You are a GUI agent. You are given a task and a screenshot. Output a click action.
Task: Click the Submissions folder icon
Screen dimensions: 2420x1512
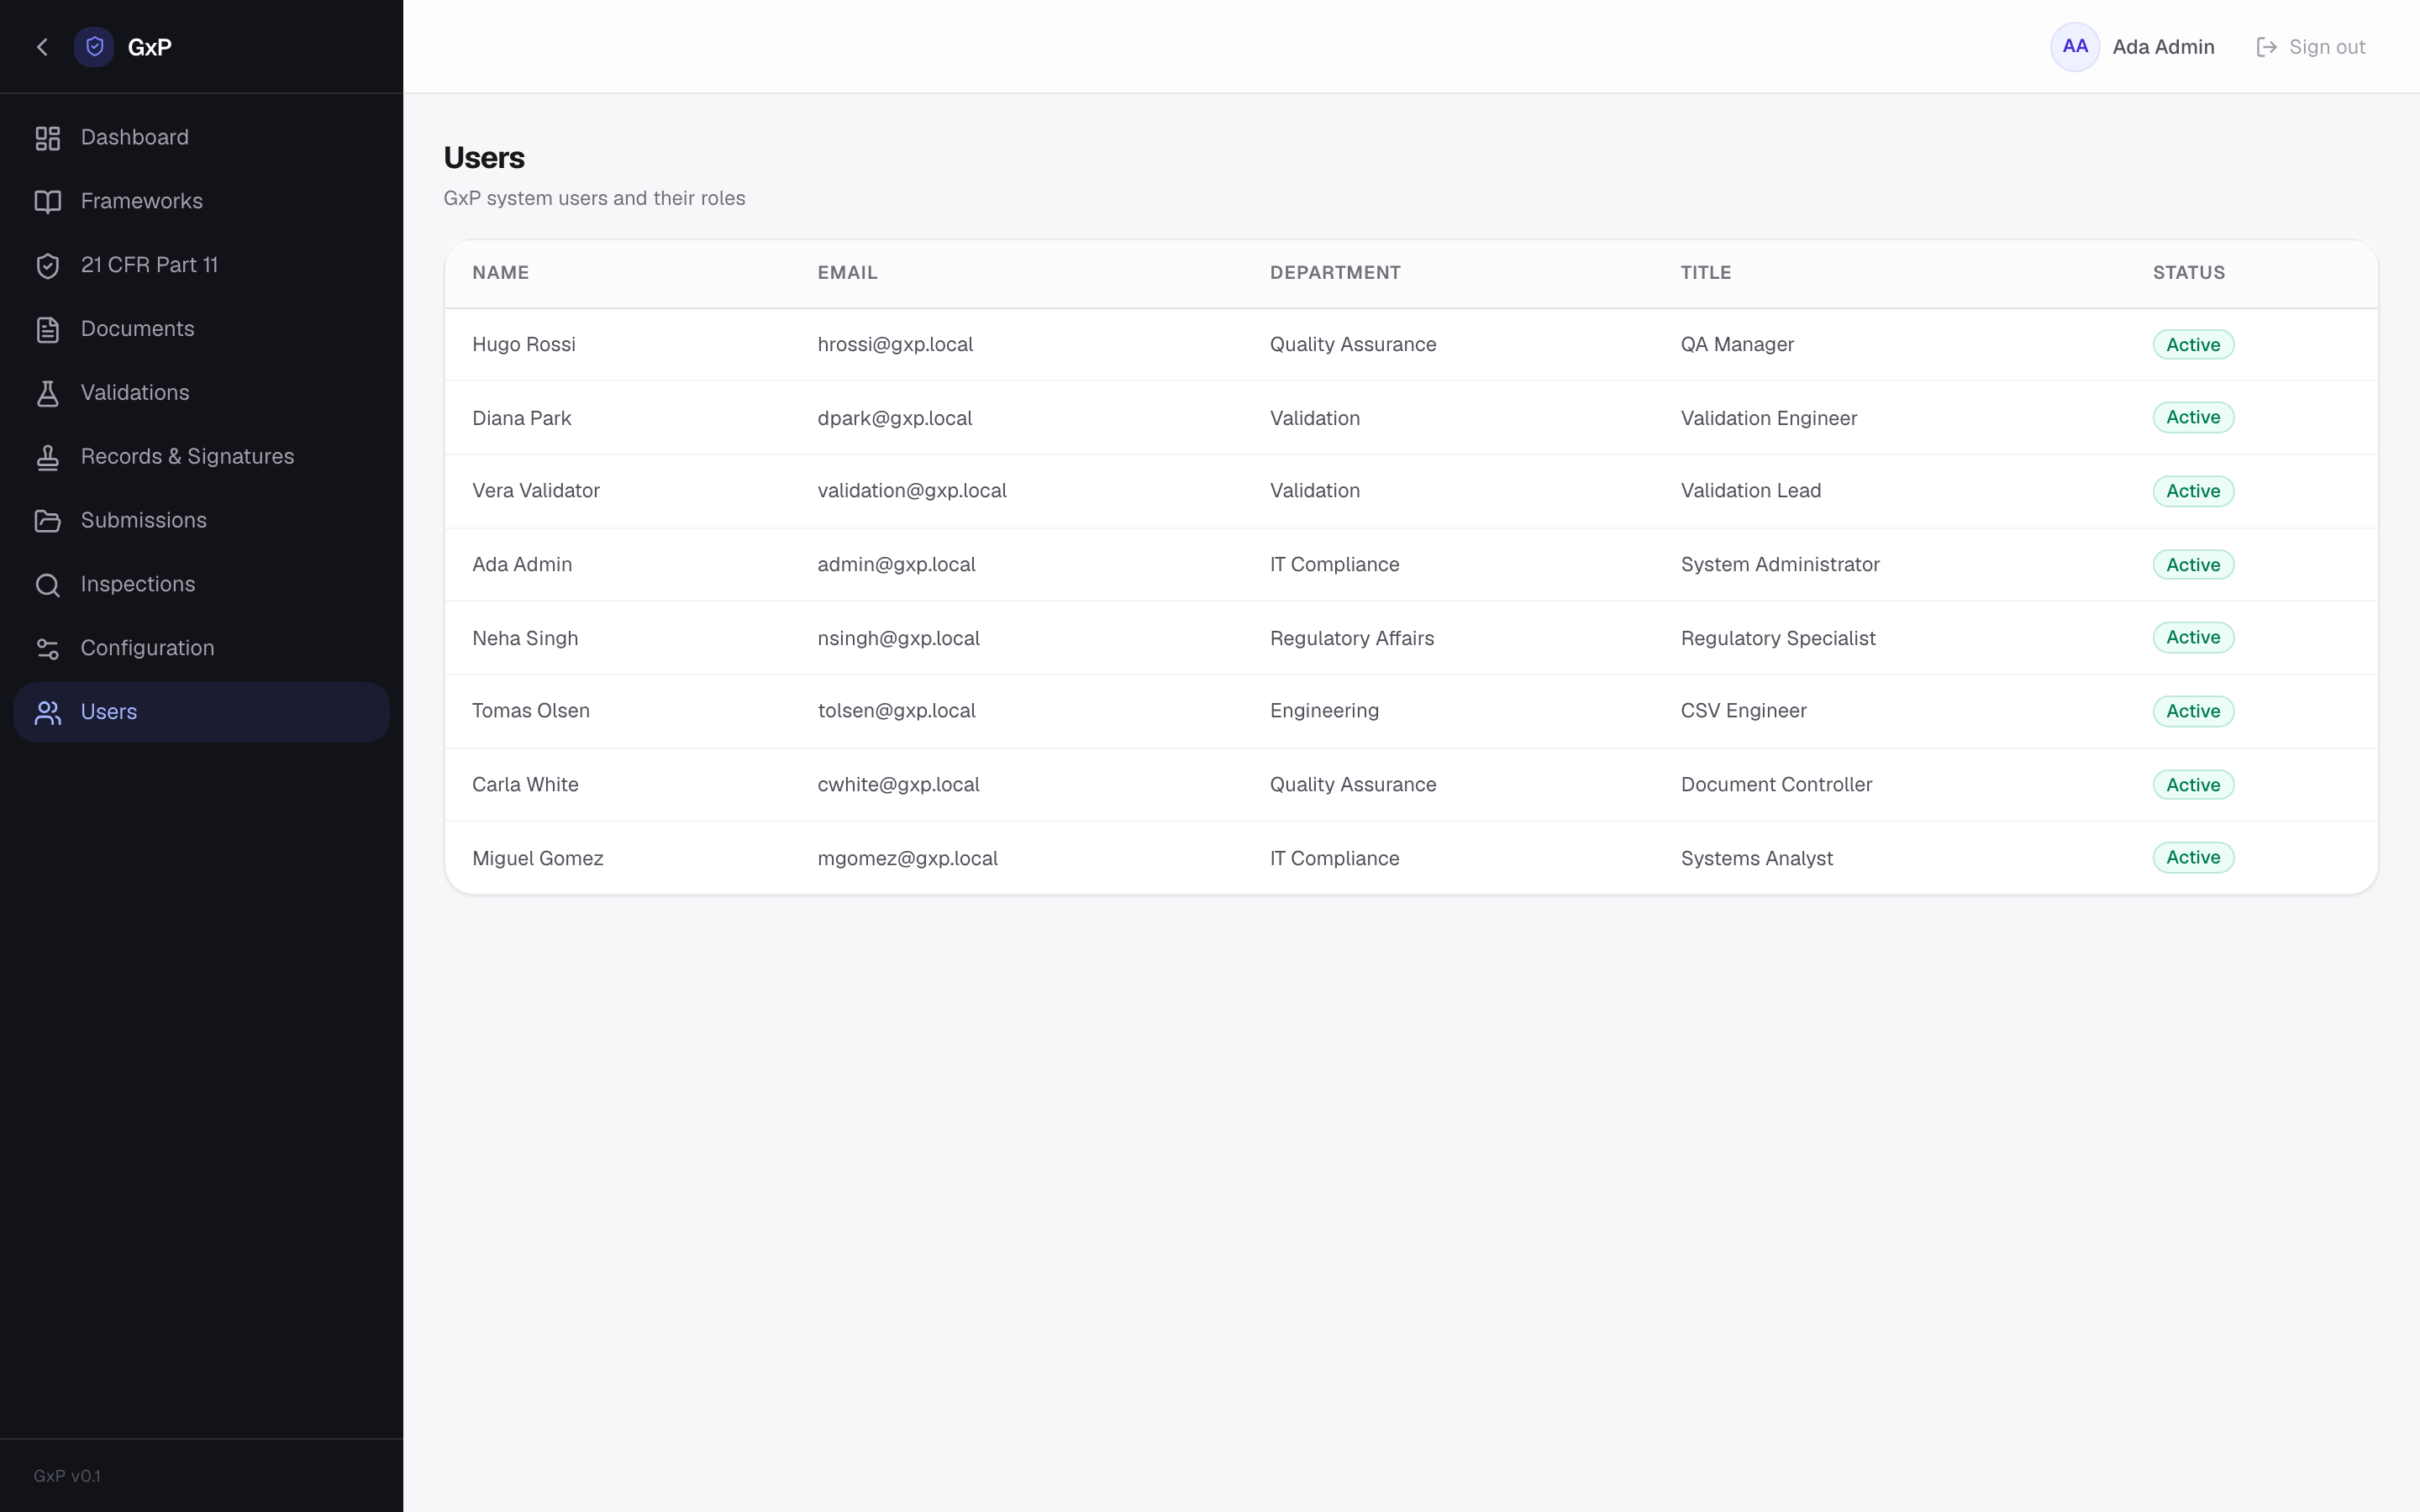(48, 521)
